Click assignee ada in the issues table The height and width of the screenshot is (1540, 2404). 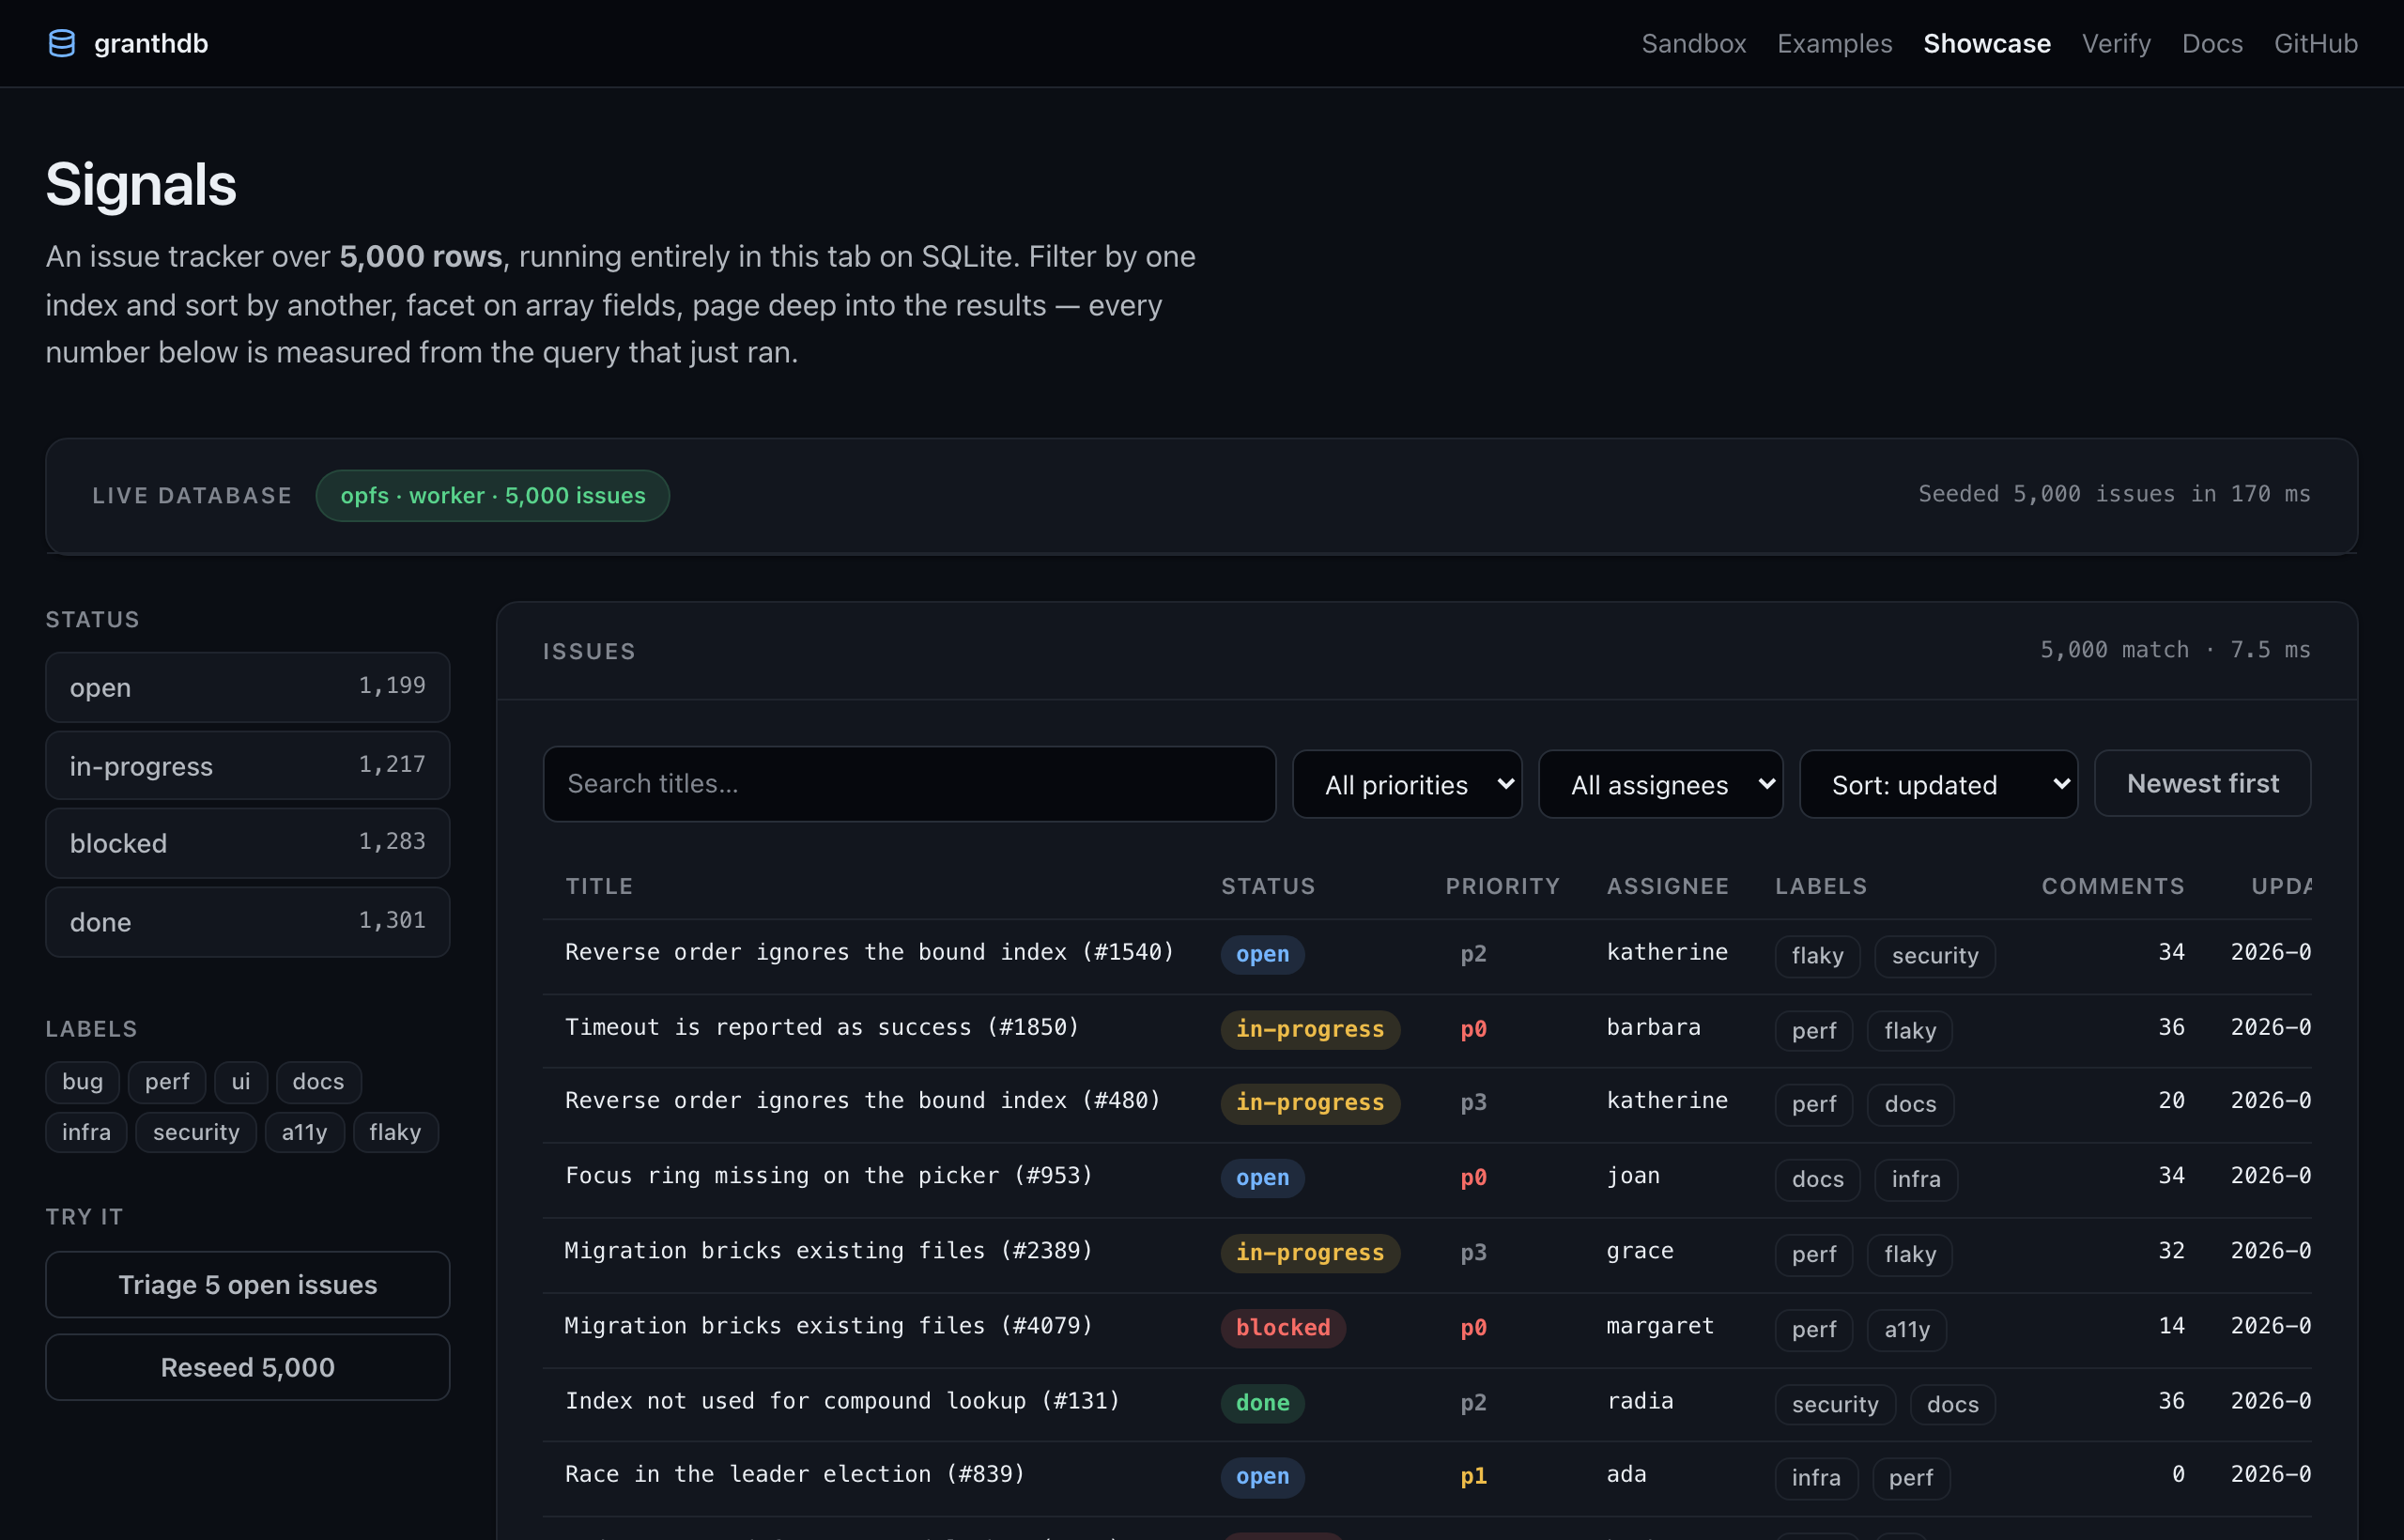tap(1626, 1473)
